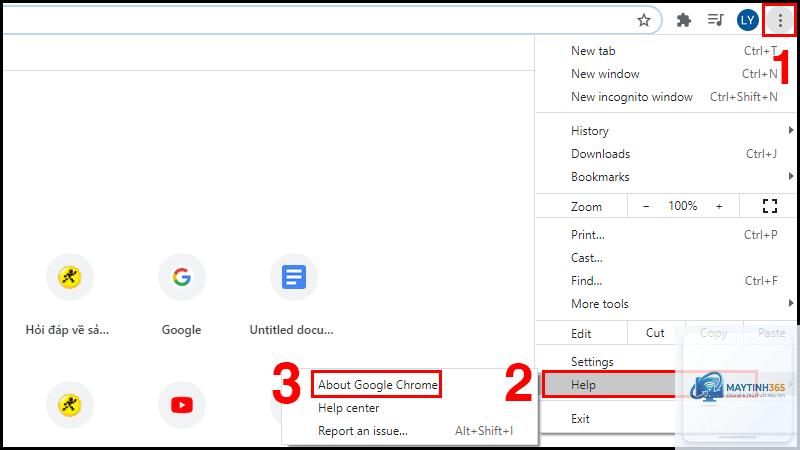
Task: Click the 100% zoom level value
Action: click(683, 206)
